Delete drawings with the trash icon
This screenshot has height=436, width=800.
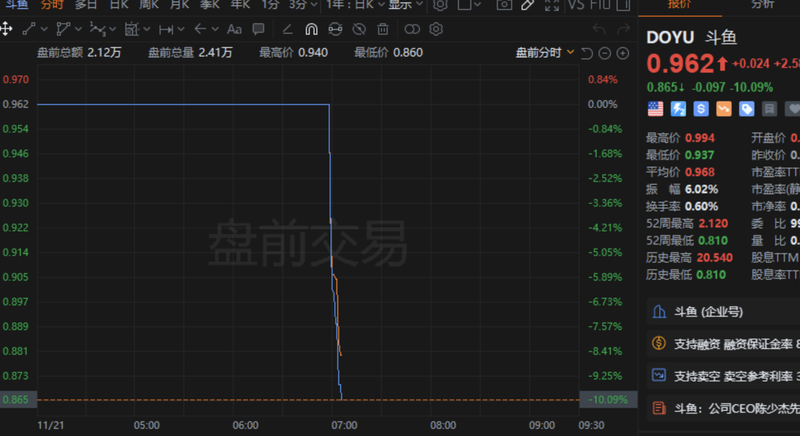(x=383, y=29)
